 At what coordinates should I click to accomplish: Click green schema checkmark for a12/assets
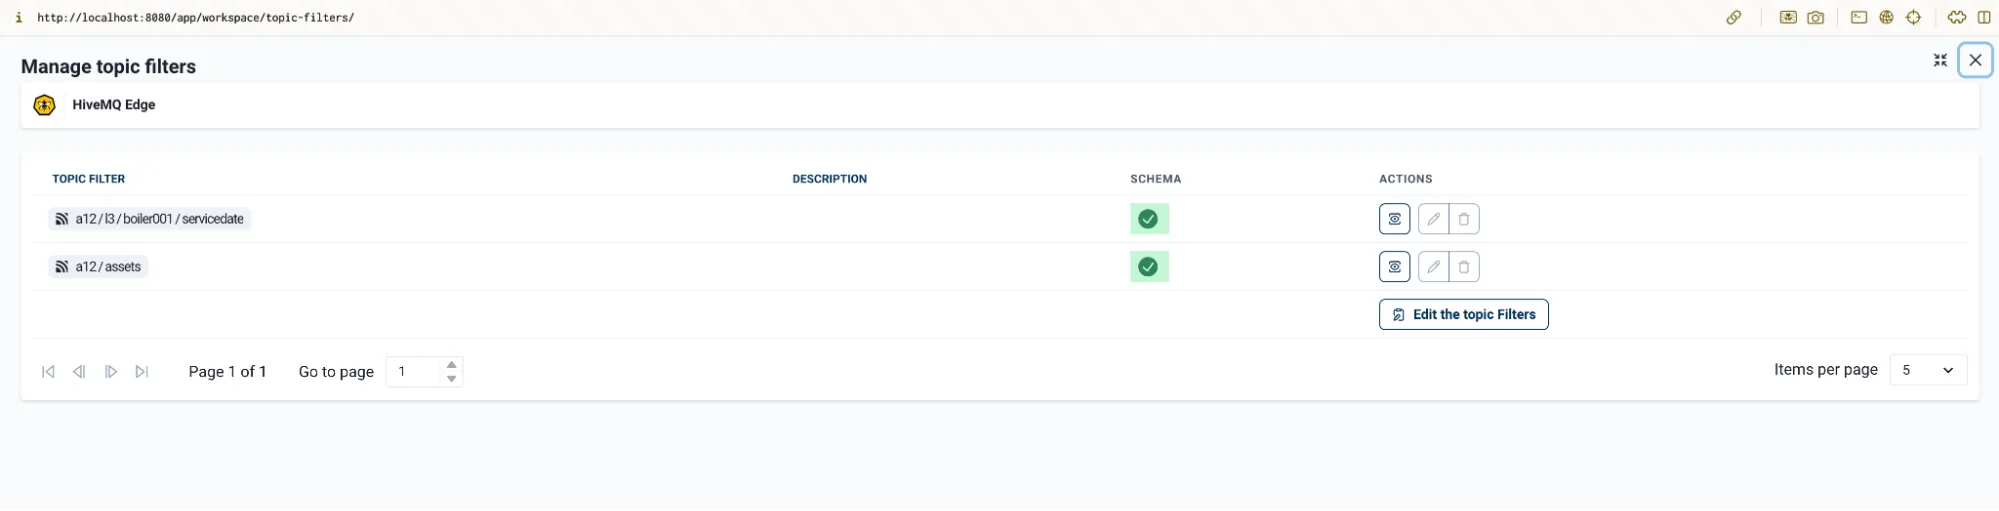pos(1149,267)
